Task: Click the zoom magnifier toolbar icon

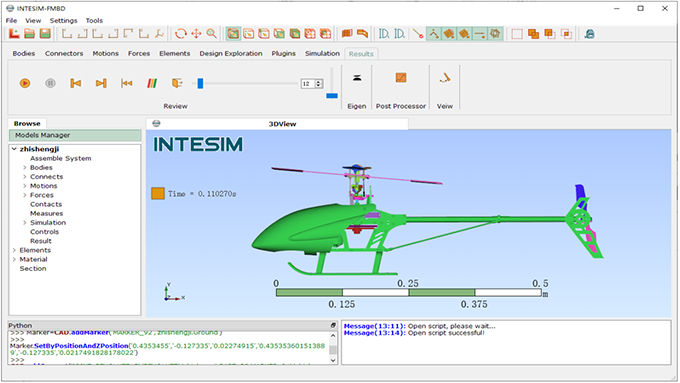Action: [x=211, y=34]
